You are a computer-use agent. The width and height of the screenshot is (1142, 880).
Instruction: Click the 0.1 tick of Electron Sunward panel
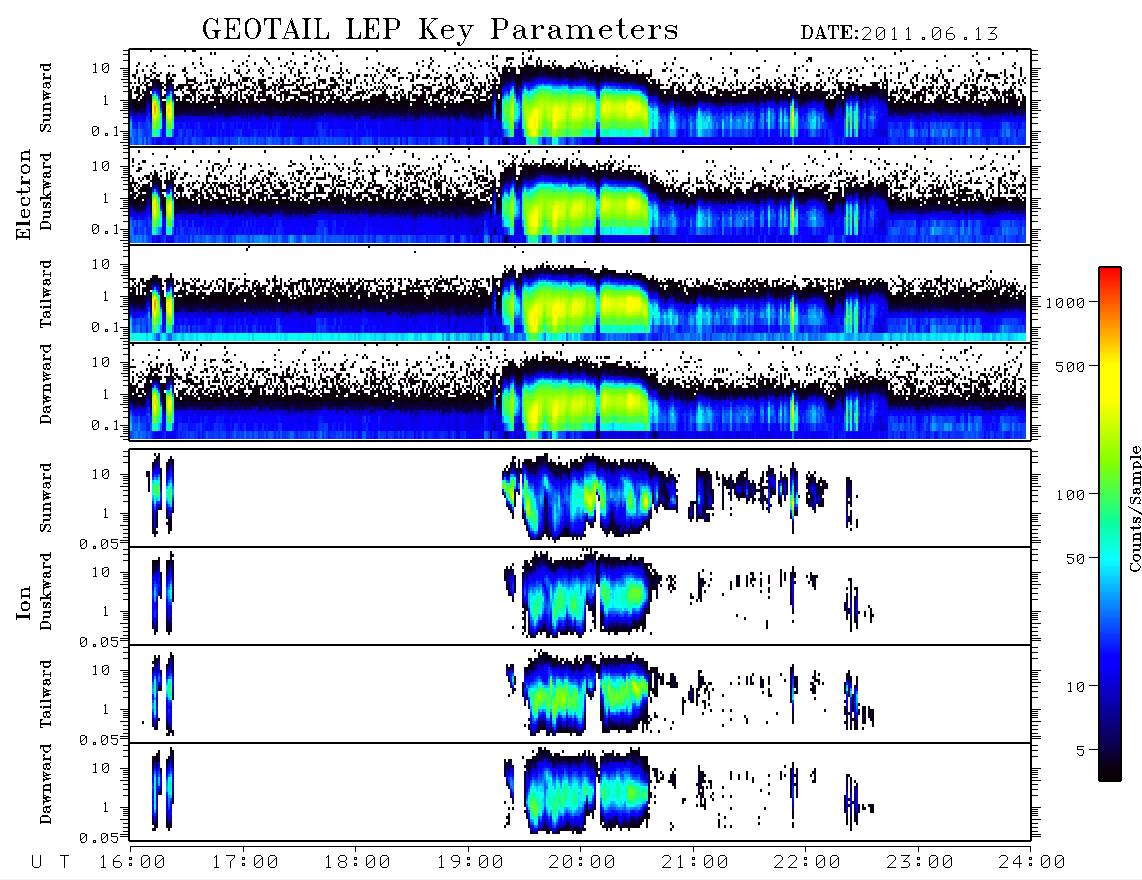coord(107,131)
